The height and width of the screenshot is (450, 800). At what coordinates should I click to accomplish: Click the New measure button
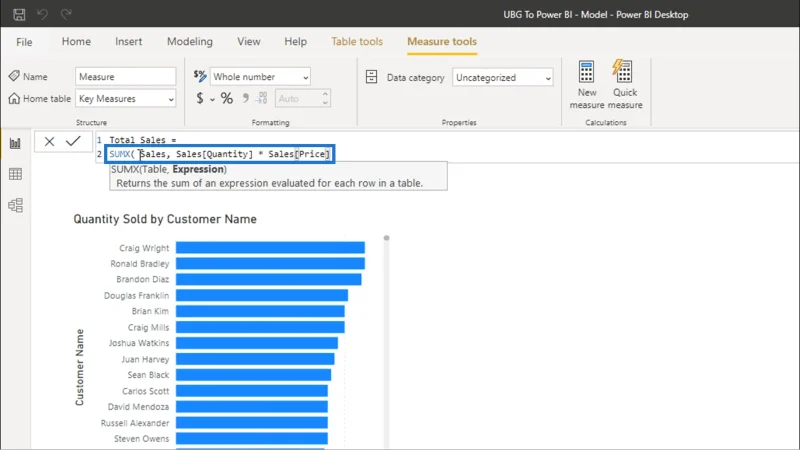tap(587, 84)
